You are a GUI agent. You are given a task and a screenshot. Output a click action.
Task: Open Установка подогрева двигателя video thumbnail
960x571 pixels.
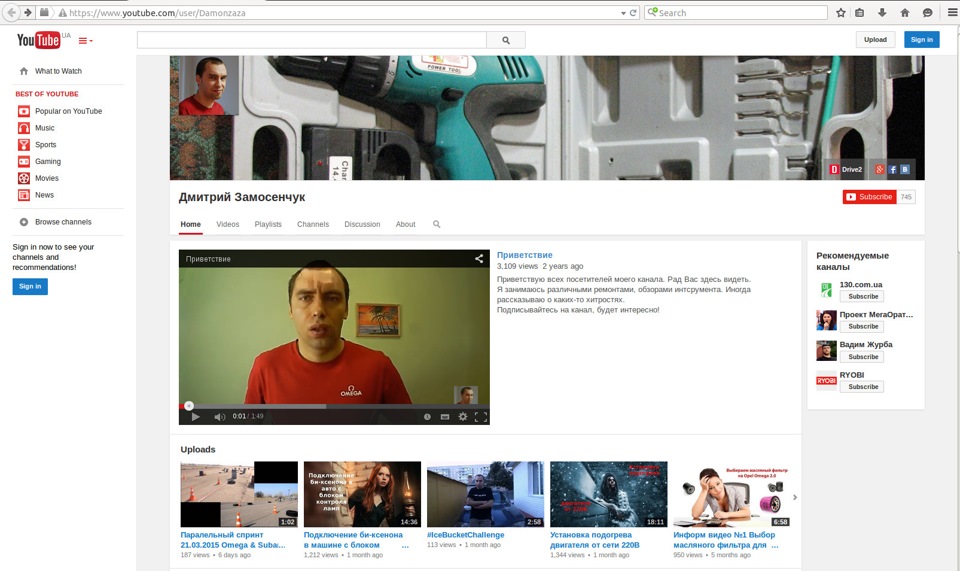pyautogui.click(x=609, y=494)
